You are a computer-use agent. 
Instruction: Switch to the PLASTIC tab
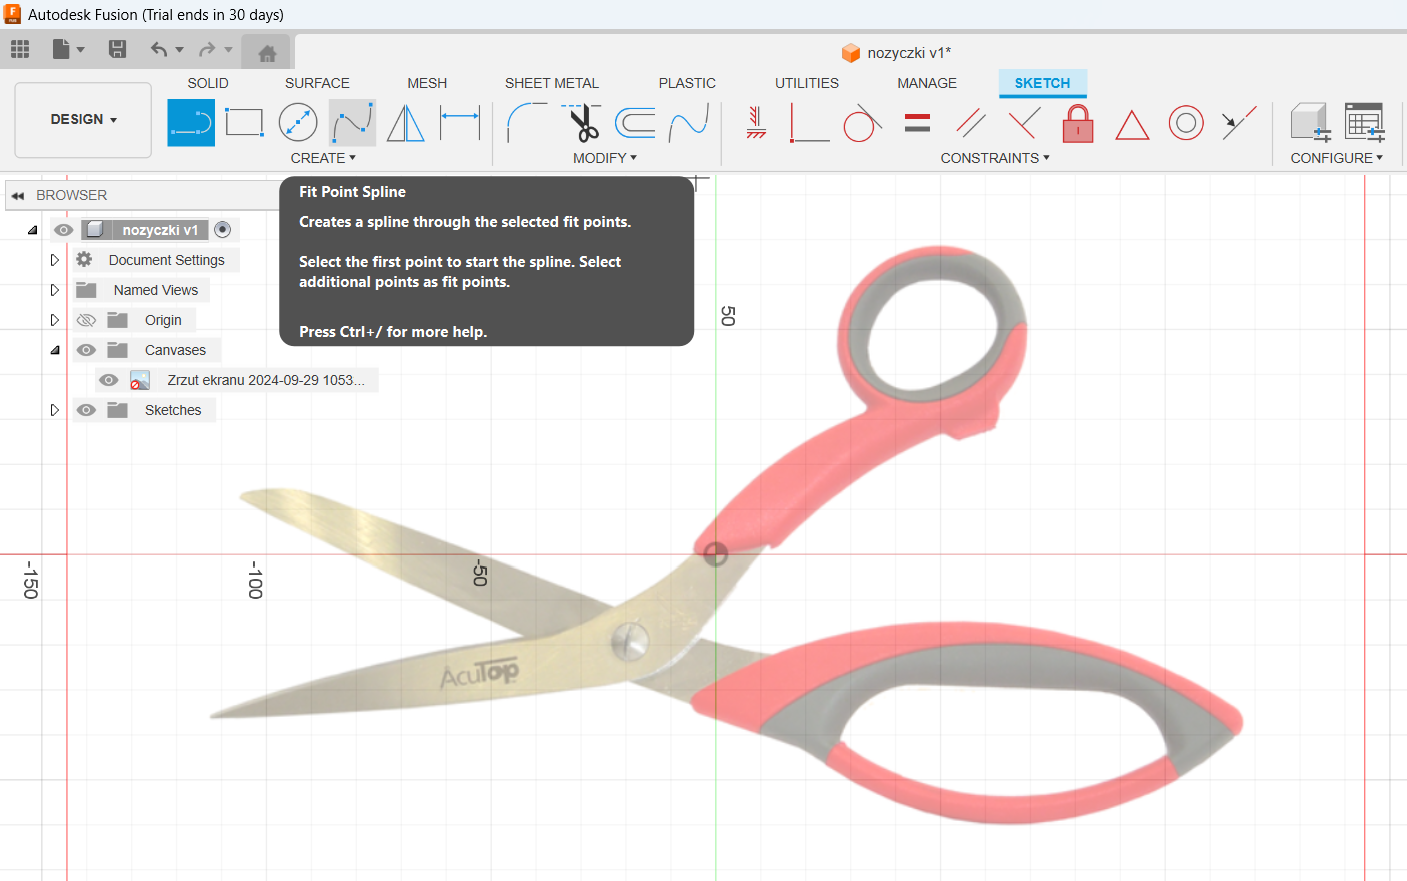(x=687, y=83)
